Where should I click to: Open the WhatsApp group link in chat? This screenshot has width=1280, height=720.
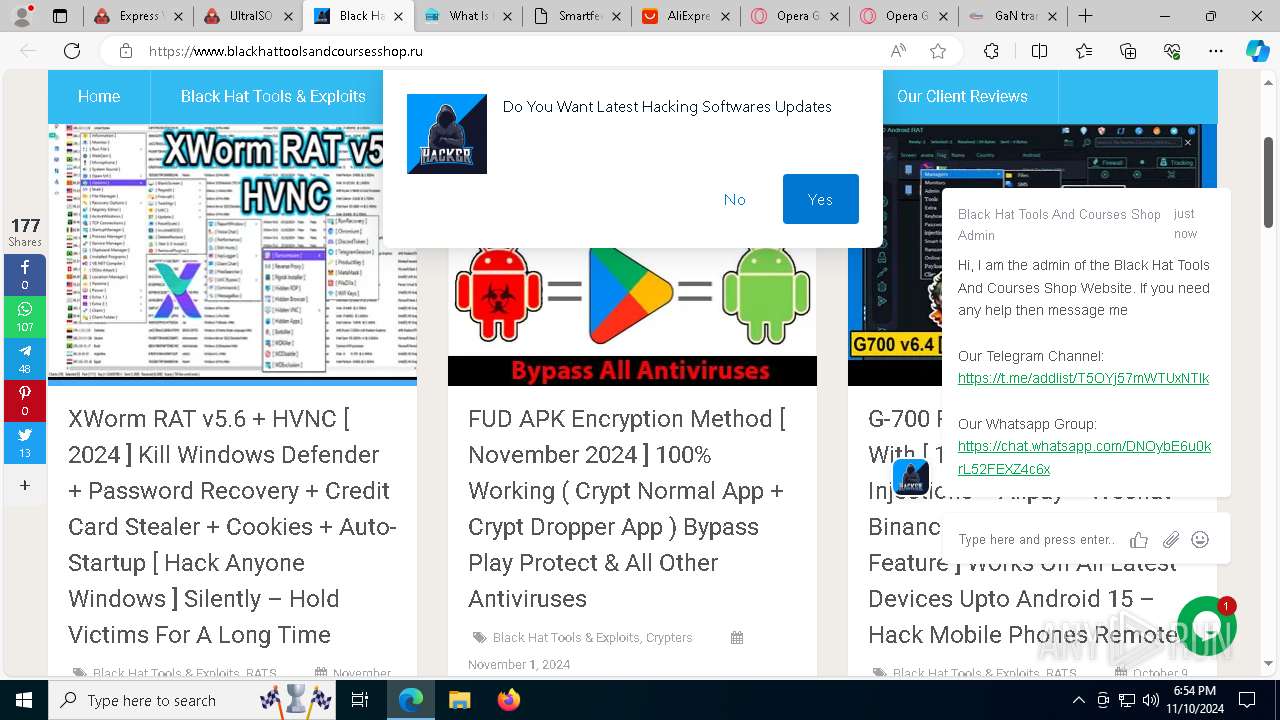tap(1084, 457)
